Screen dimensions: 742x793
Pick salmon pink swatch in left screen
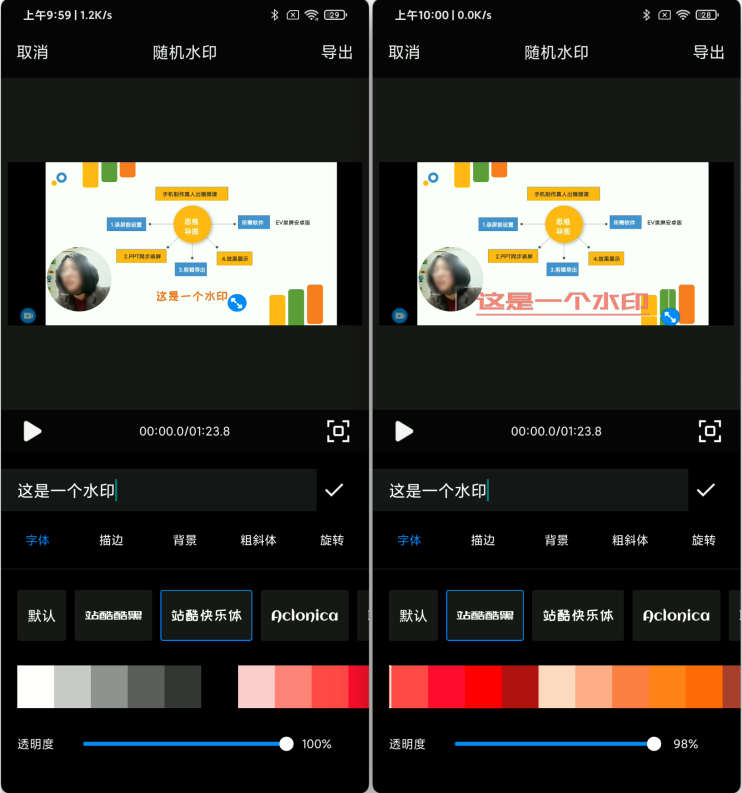(293, 686)
